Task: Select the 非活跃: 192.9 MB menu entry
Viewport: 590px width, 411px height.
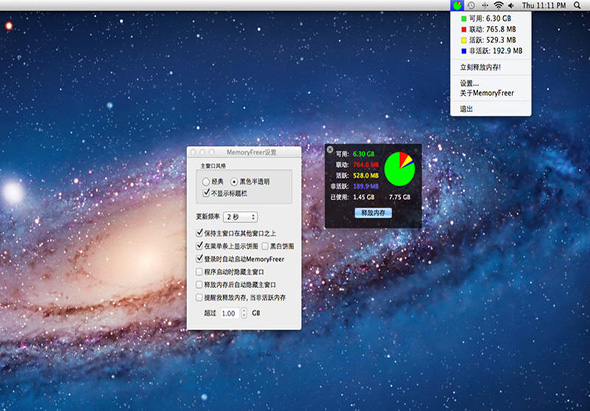Action: (491, 51)
